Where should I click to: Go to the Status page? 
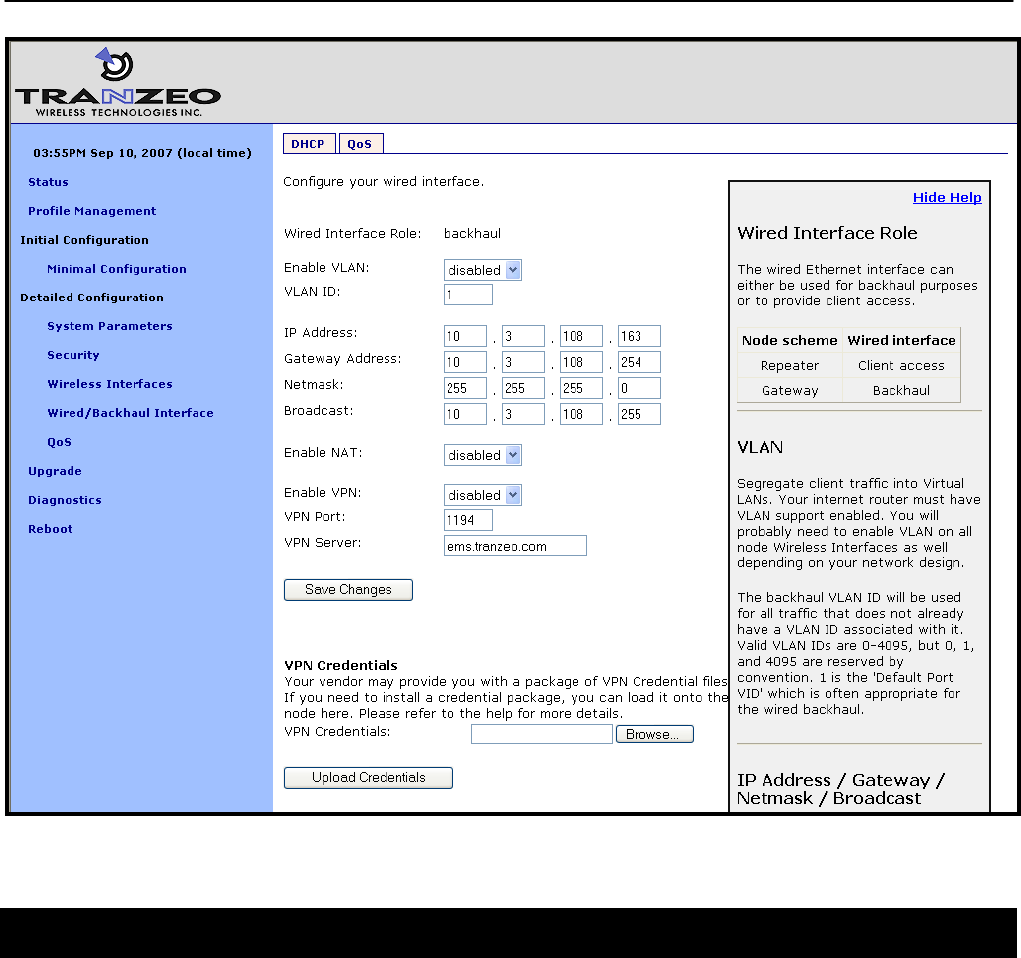[x=48, y=182]
